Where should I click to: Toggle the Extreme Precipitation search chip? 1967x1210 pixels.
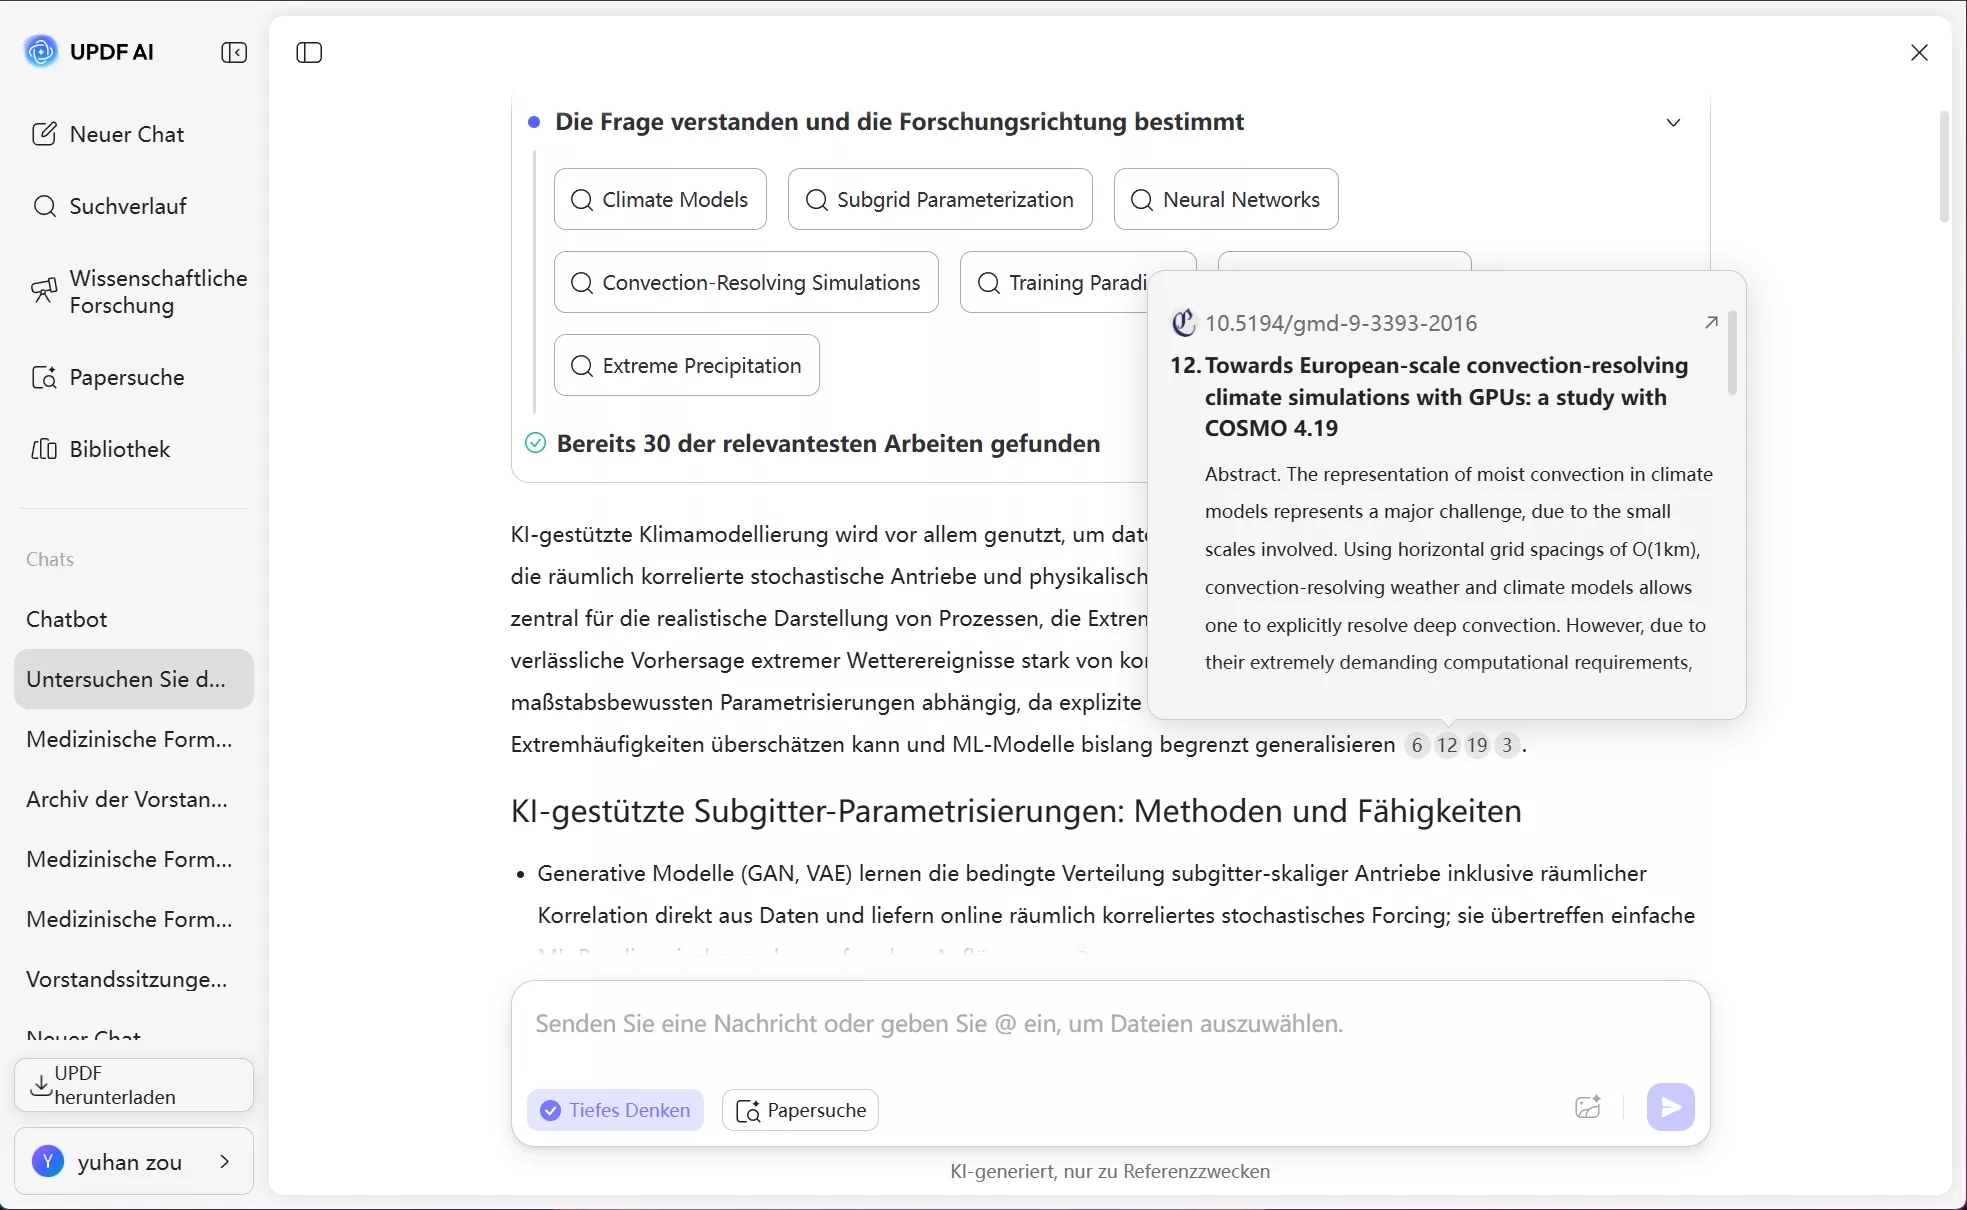[x=686, y=365]
